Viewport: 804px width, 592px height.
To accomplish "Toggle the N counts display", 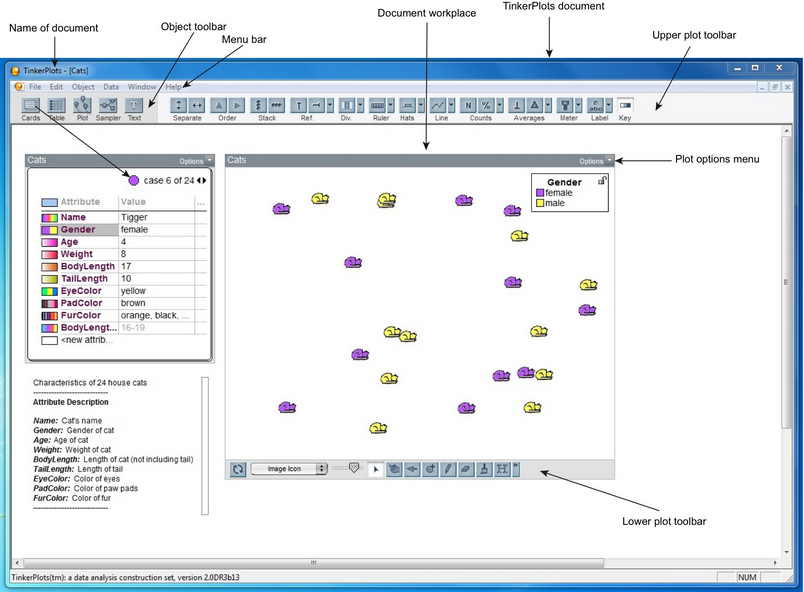I will point(468,106).
